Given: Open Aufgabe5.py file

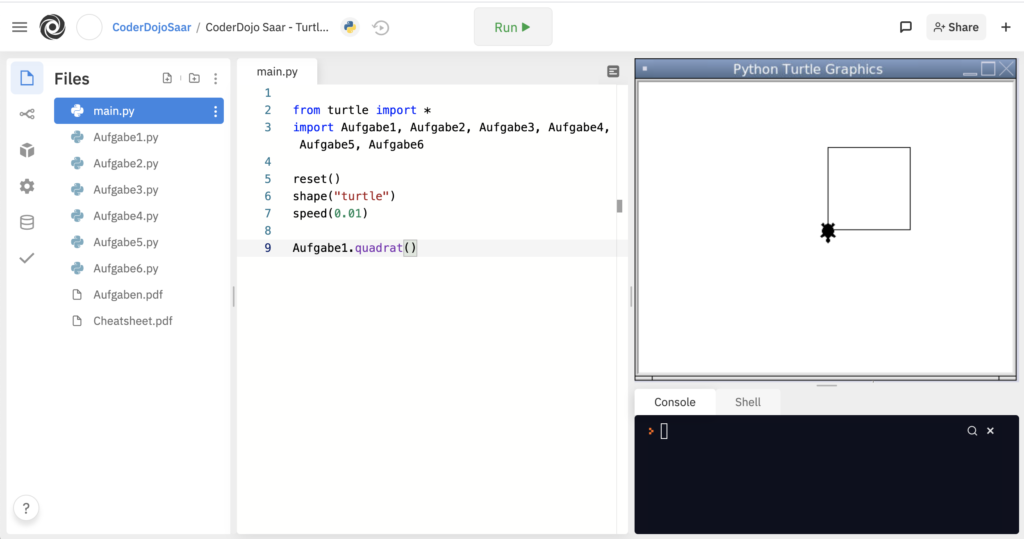Looking at the screenshot, I should tap(125, 242).
